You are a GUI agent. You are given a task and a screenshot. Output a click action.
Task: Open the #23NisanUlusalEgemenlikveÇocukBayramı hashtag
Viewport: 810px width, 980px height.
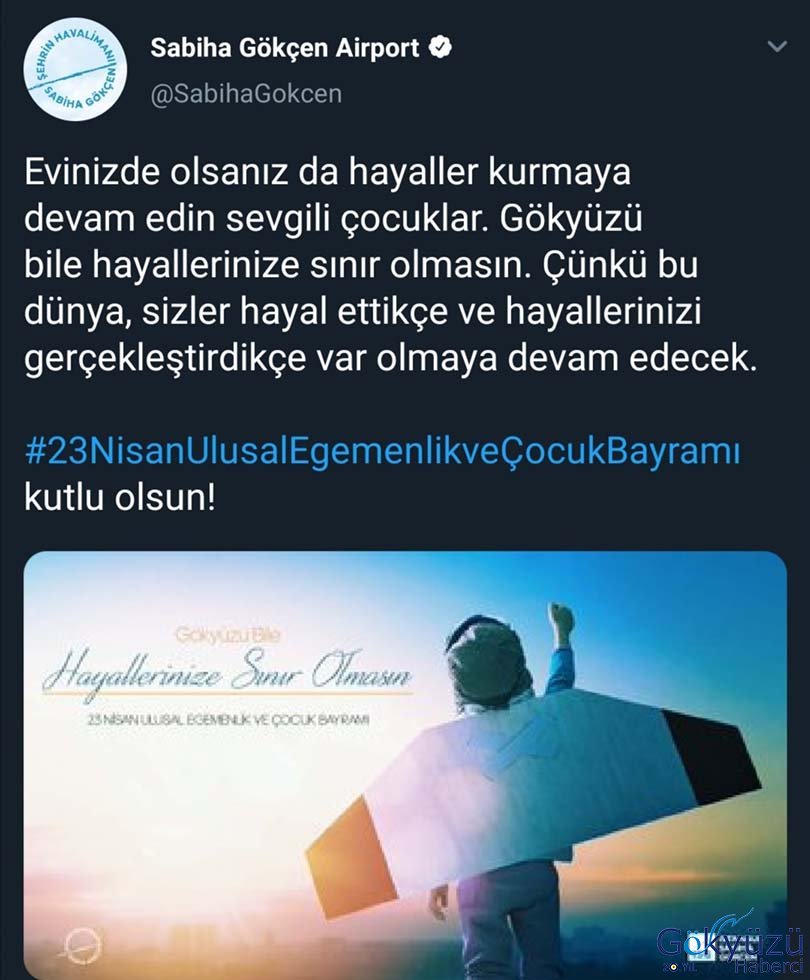[382, 451]
